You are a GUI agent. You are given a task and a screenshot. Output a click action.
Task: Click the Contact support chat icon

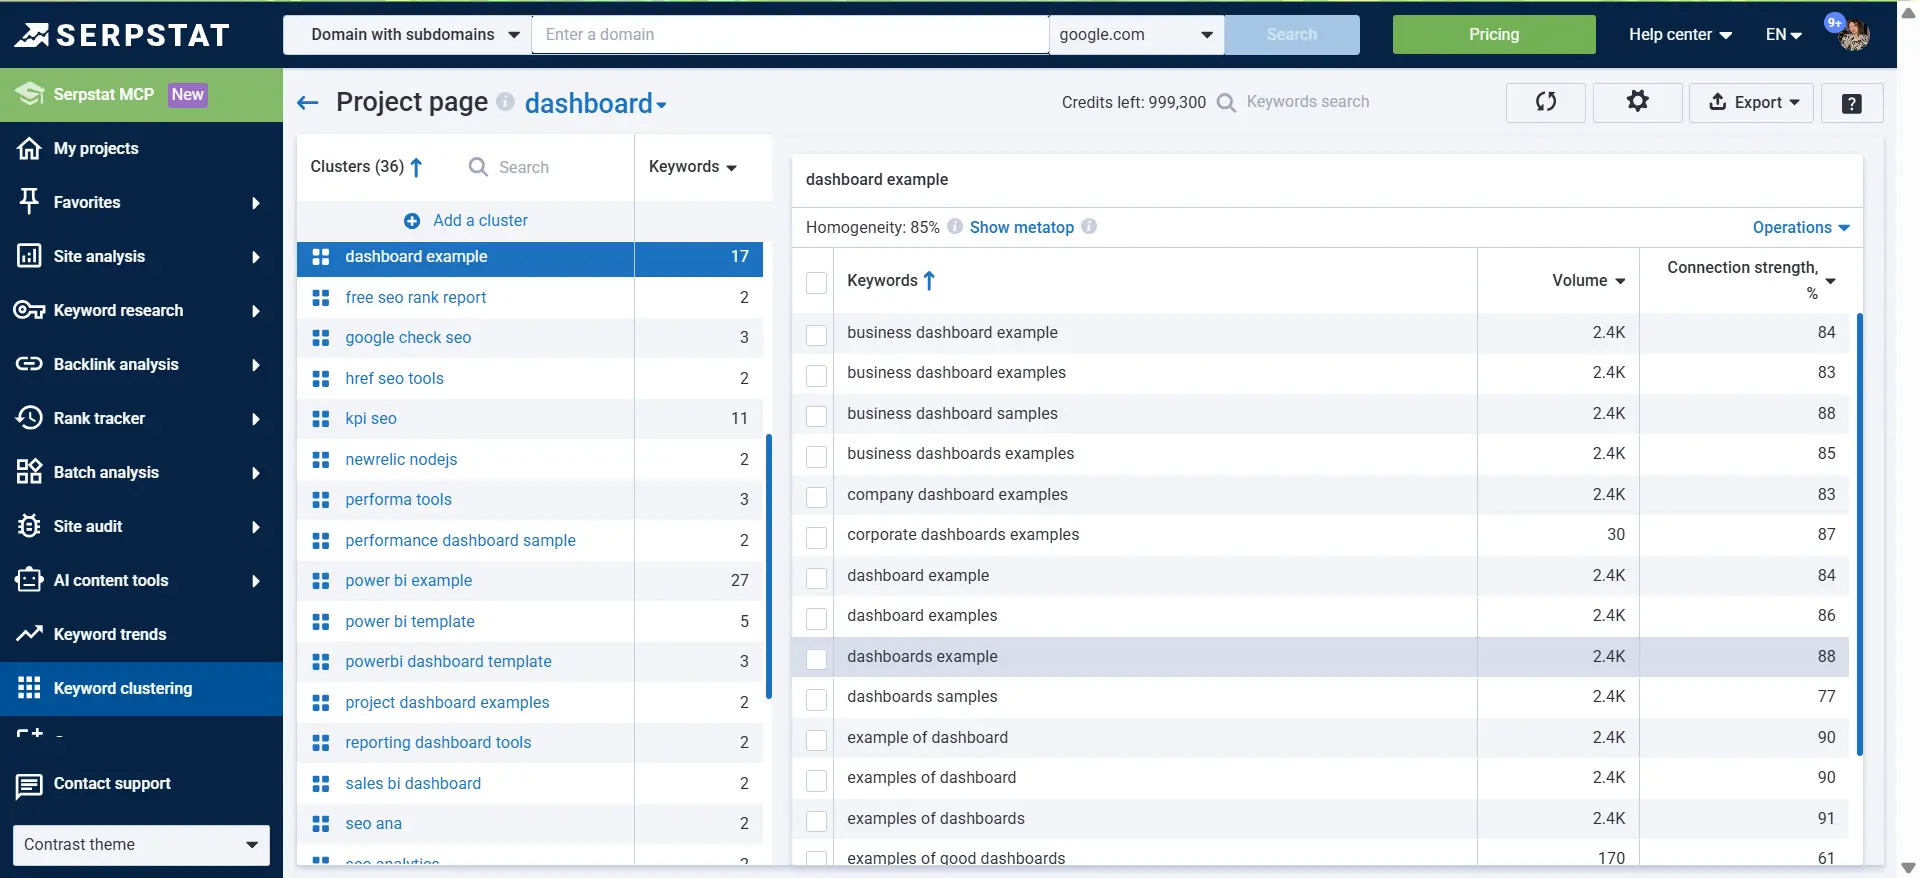click(29, 786)
